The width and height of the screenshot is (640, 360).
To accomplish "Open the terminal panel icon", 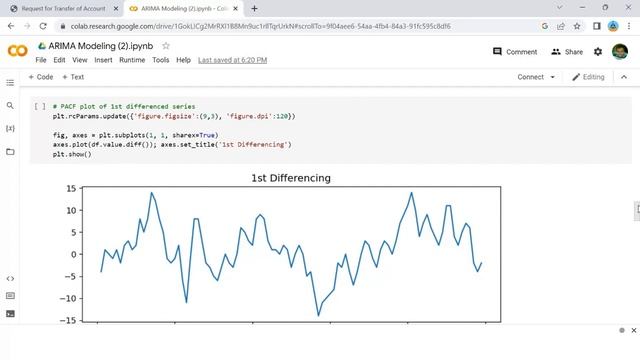I will point(10,313).
